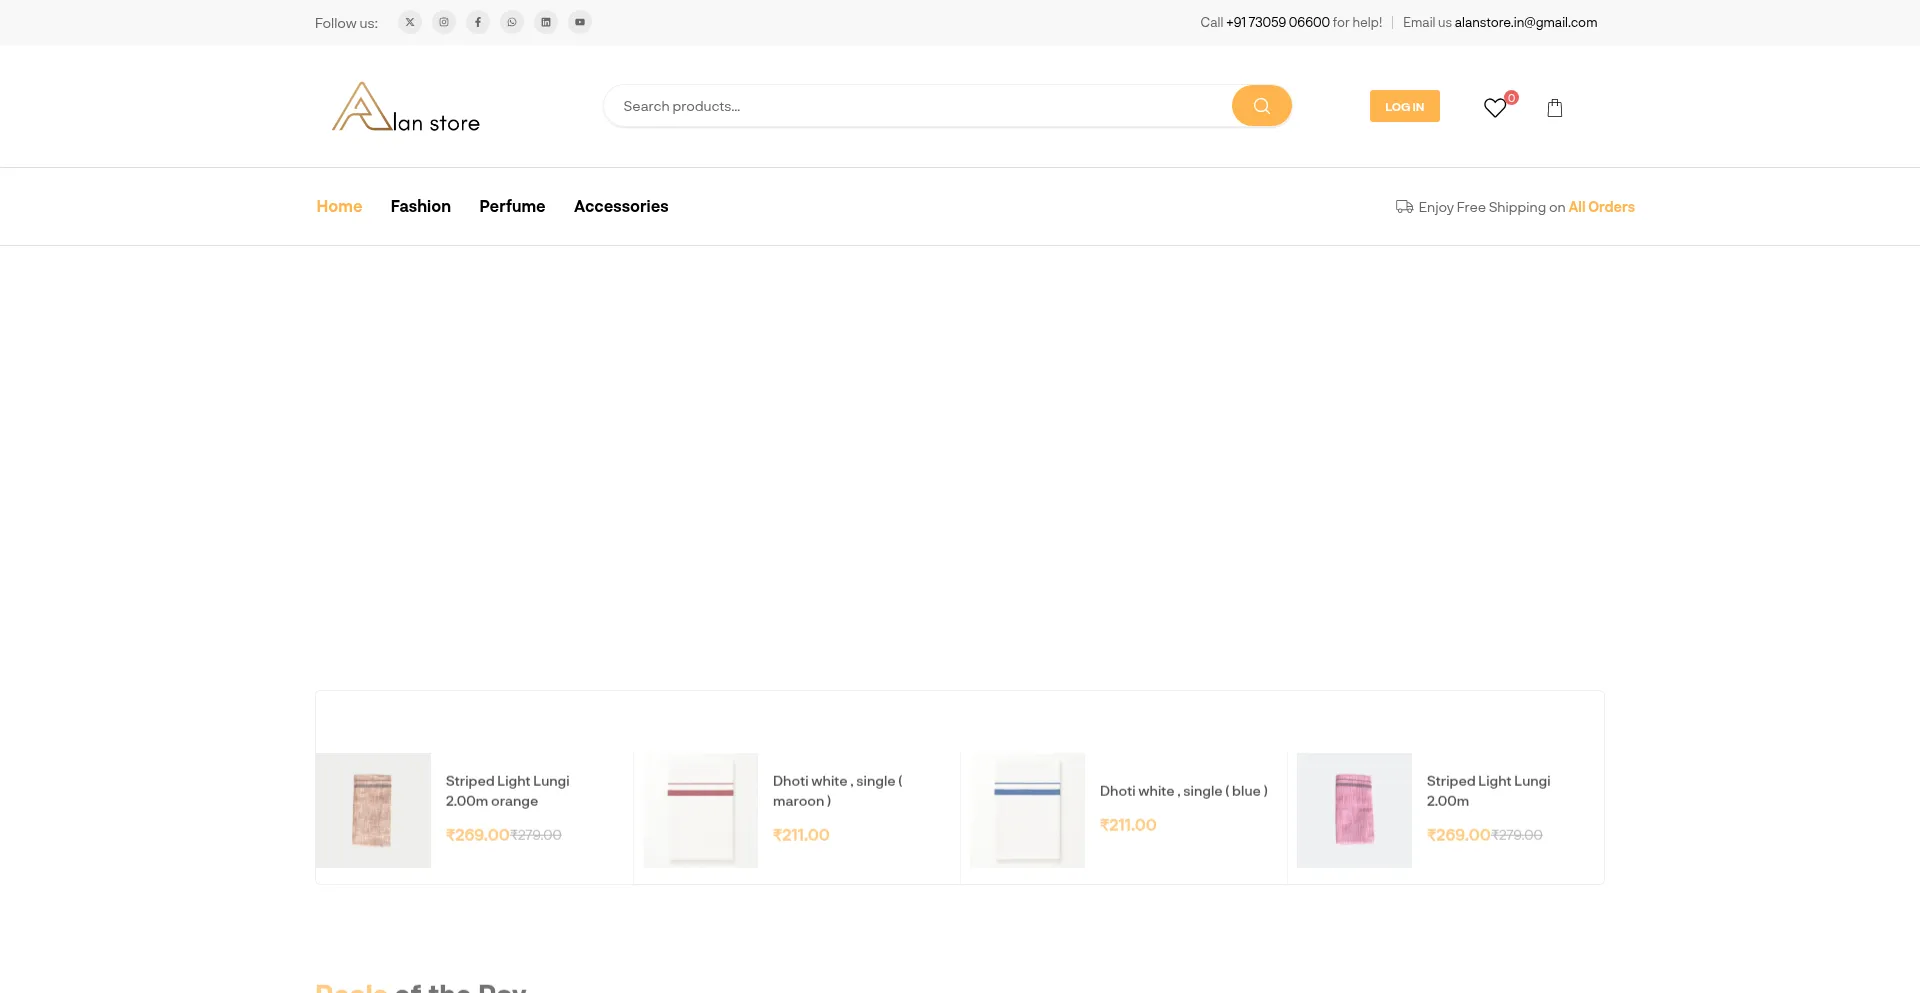Open the shopping bag cart icon
1920x993 pixels.
tap(1555, 108)
